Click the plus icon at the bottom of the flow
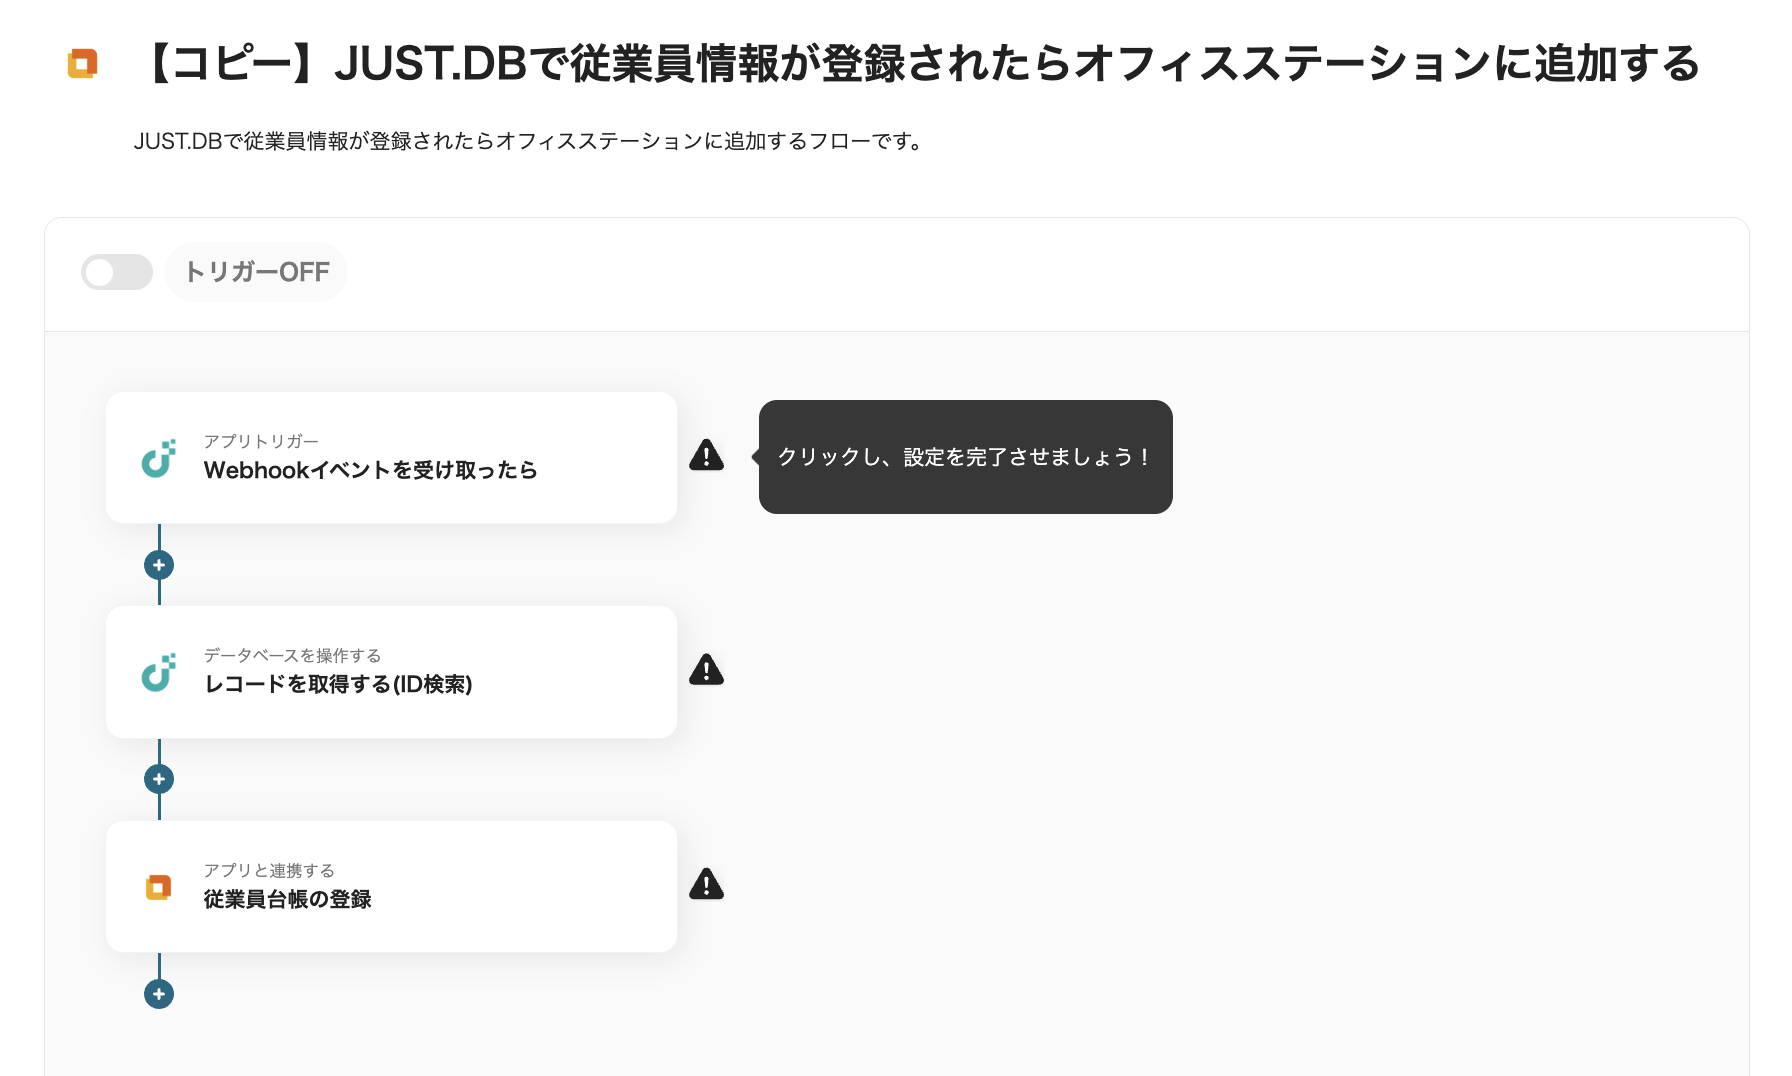Screen dimensions: 1792x1076 (x=158, y=993)
